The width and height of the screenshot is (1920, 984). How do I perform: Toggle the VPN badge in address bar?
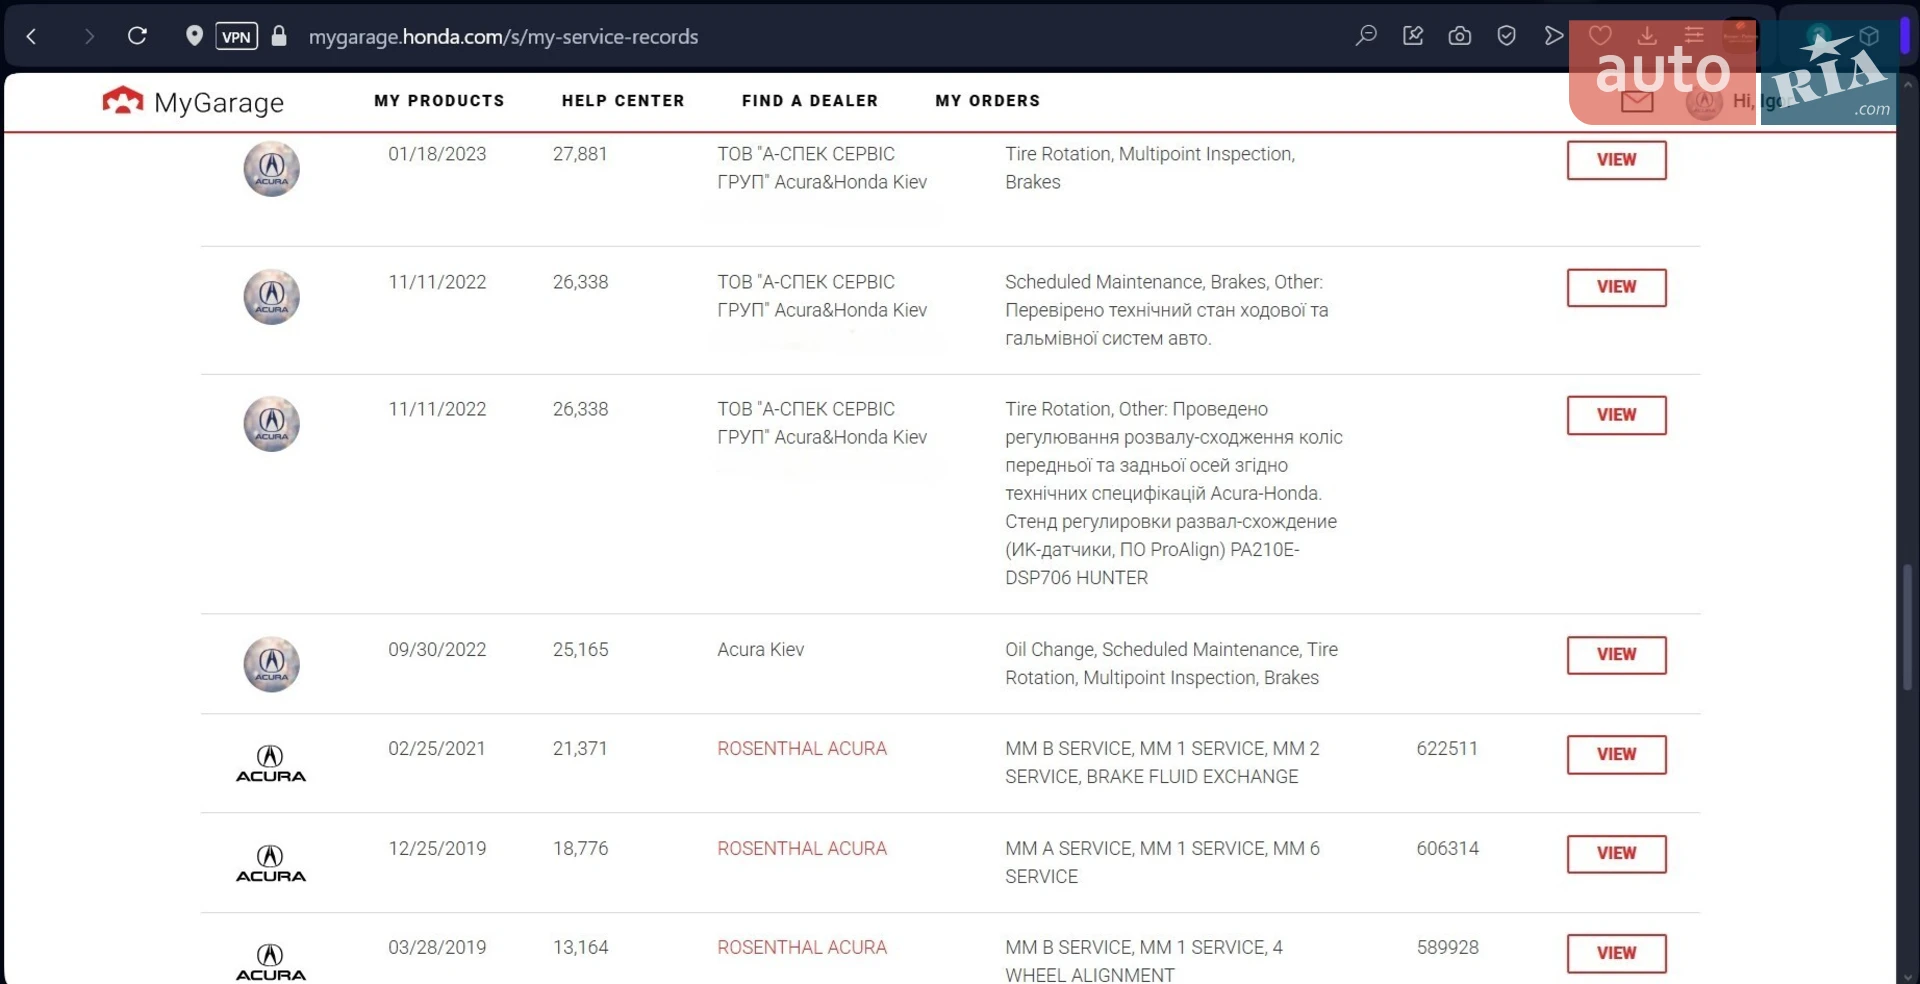[x=236, y=37]
